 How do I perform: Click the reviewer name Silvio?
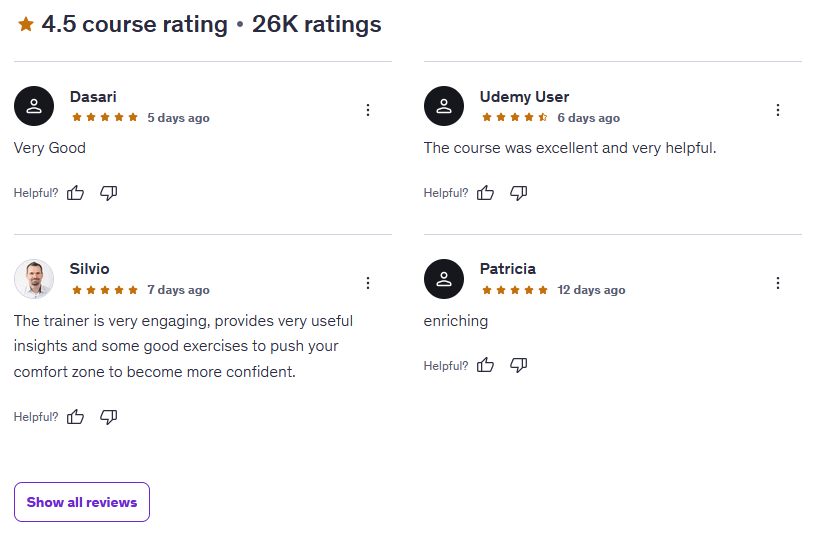pyautogui.click(x=90, y=269)
